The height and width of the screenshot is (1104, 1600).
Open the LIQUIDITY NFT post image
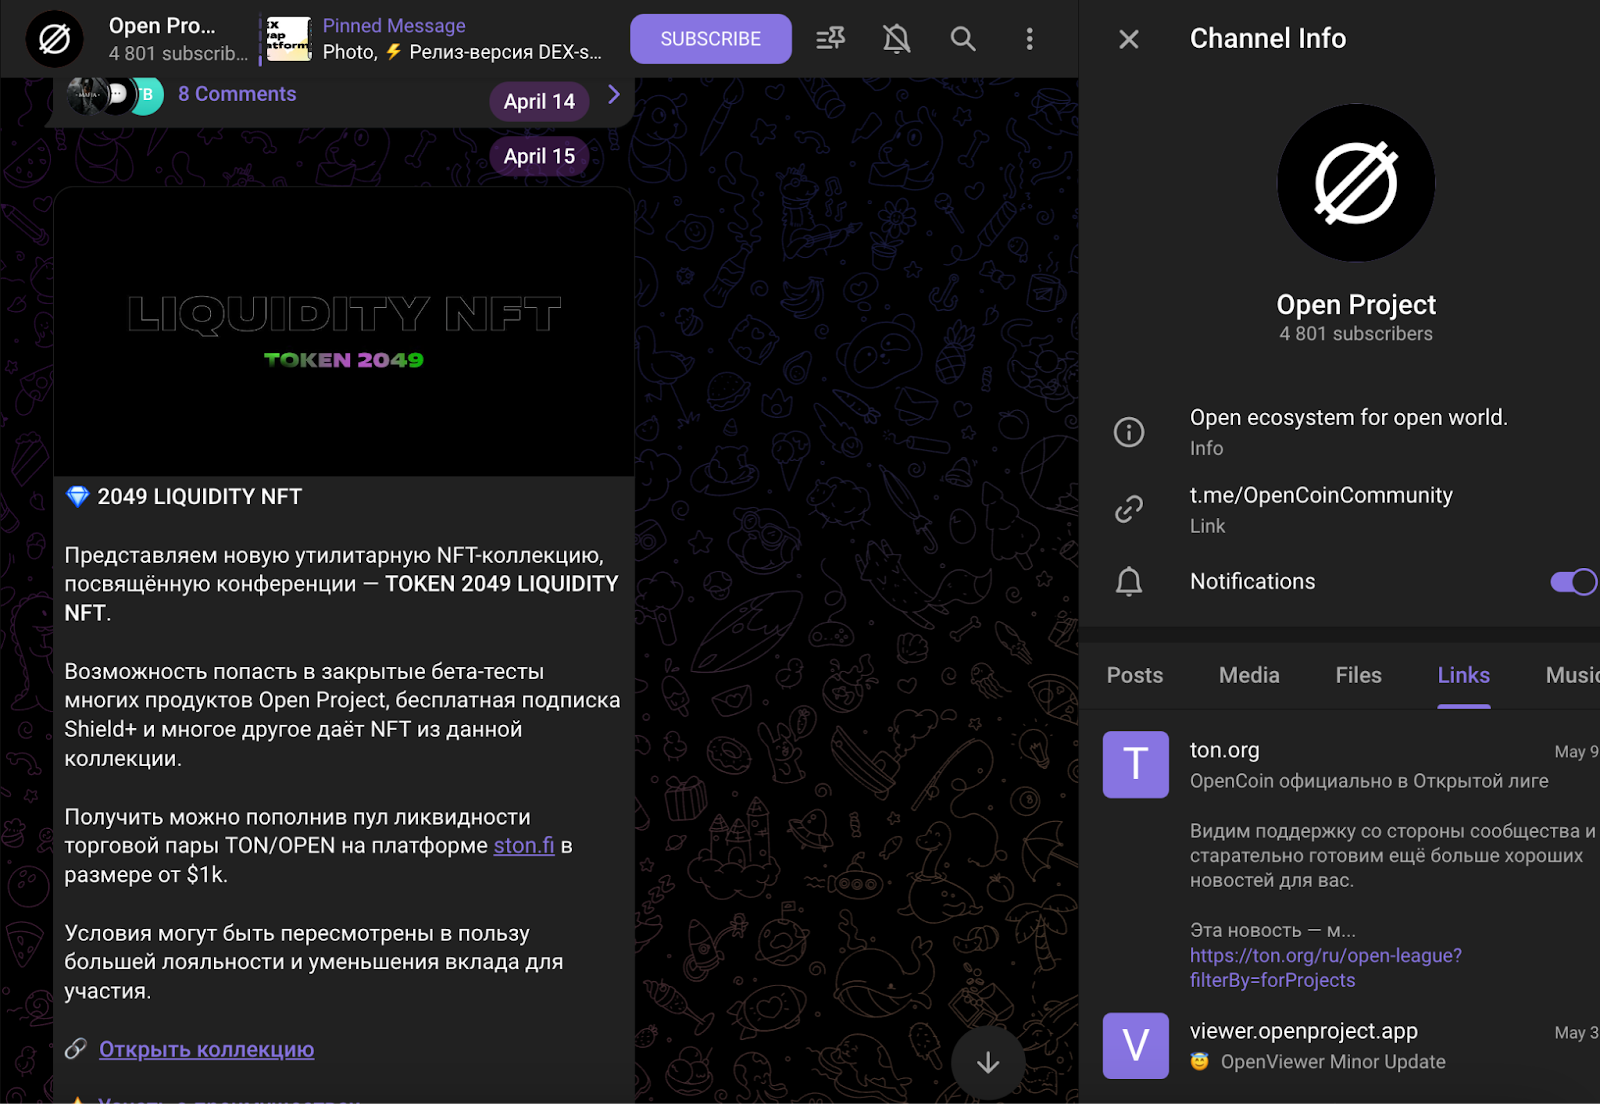click(x=344, y=331)
